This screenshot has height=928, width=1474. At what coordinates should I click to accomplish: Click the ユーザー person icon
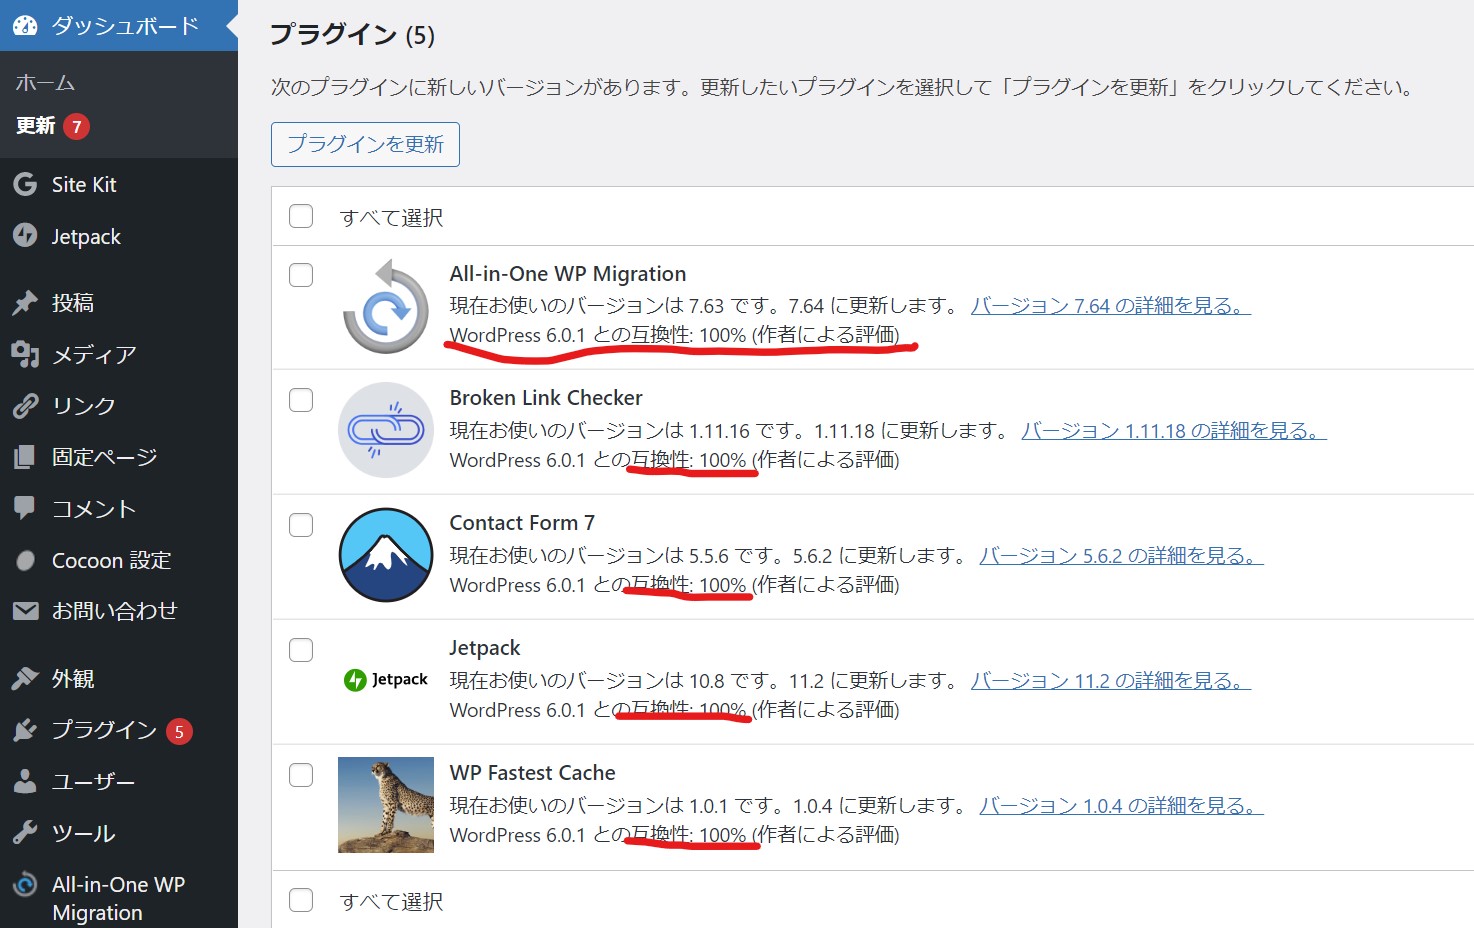(25, 782)
